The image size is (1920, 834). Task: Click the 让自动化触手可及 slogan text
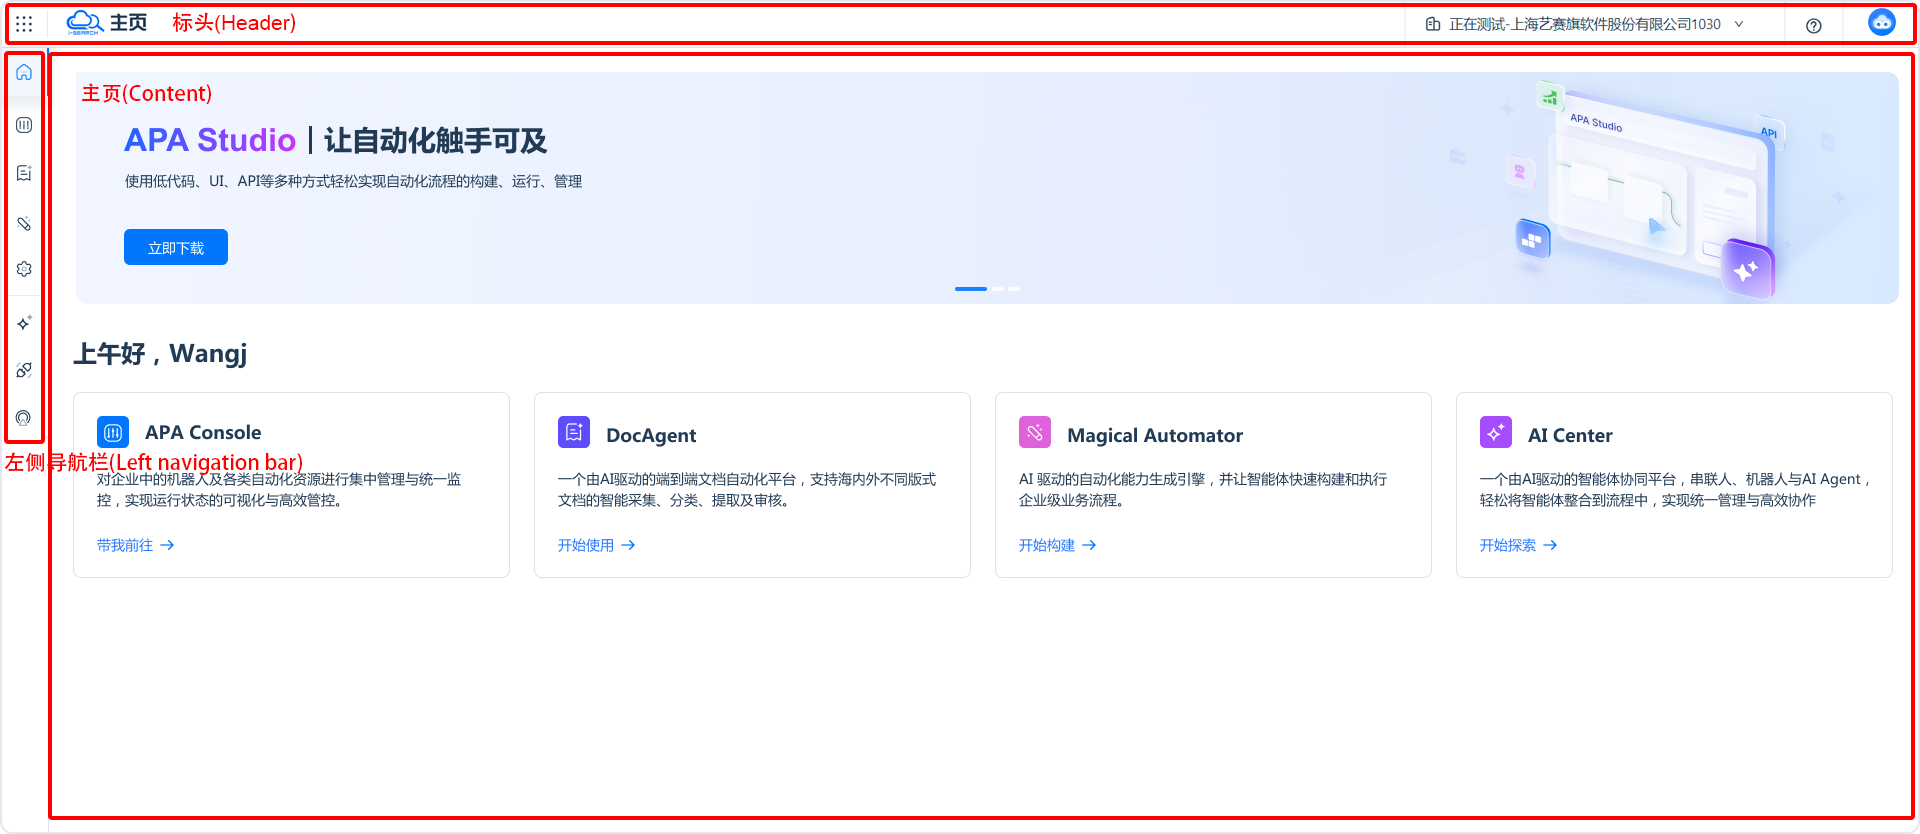tap(435, 140)
